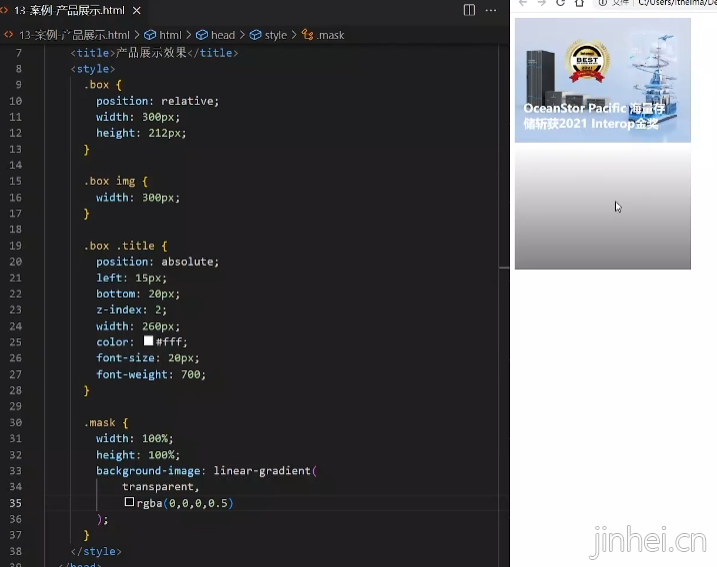This screenshot has height=567, width=717.
Task: Go back in the browser
Action: (523, 3)
